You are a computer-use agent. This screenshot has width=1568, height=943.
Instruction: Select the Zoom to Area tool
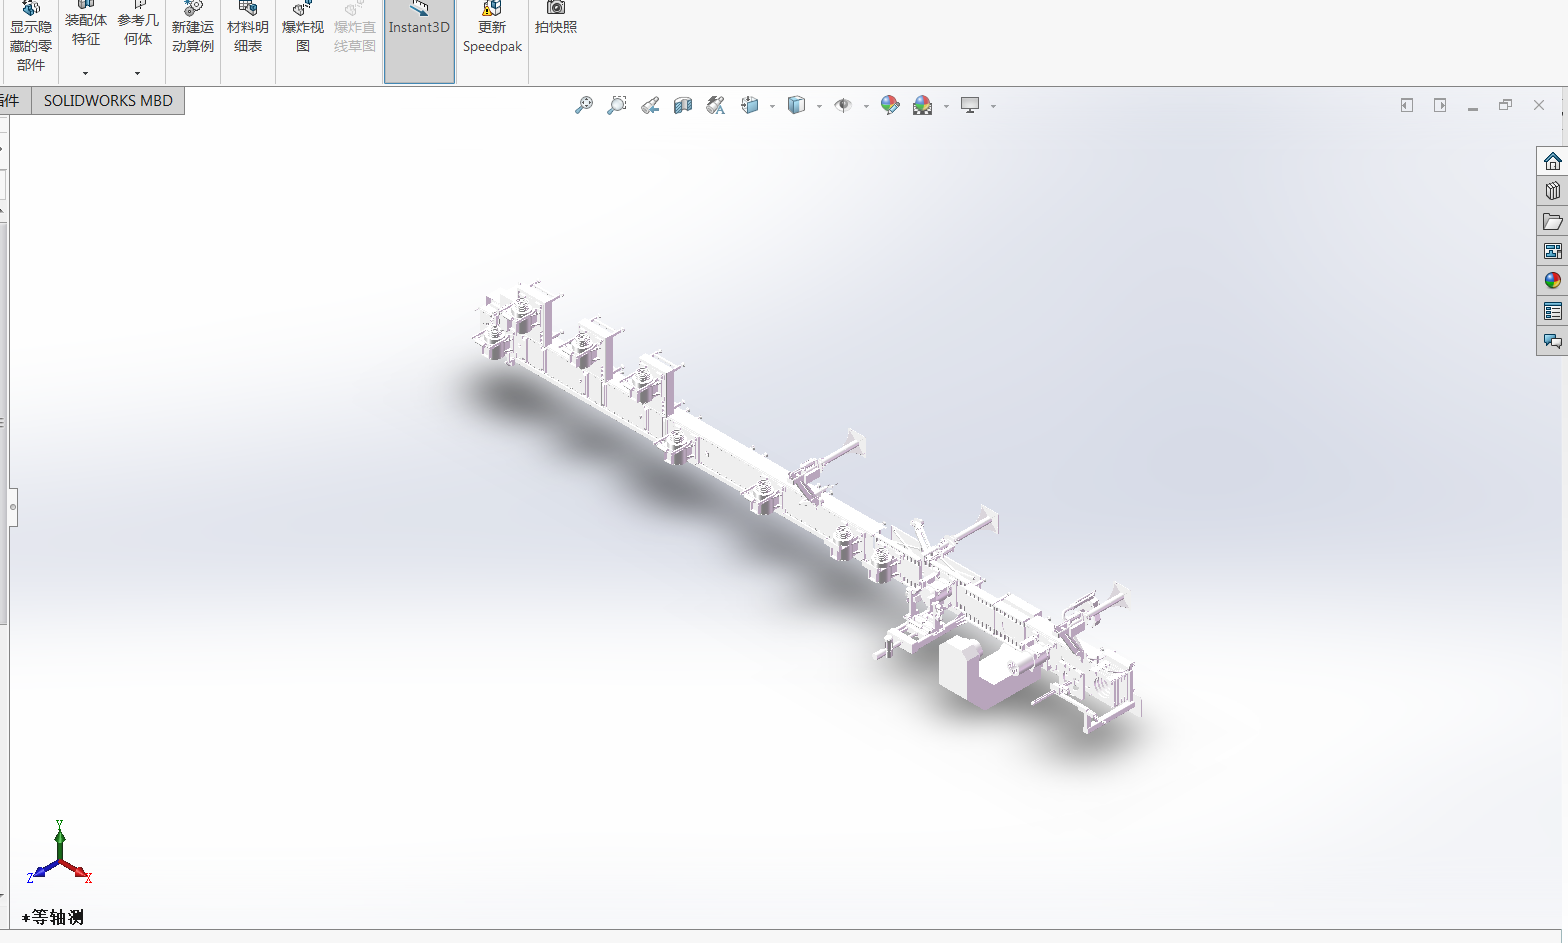617,105
